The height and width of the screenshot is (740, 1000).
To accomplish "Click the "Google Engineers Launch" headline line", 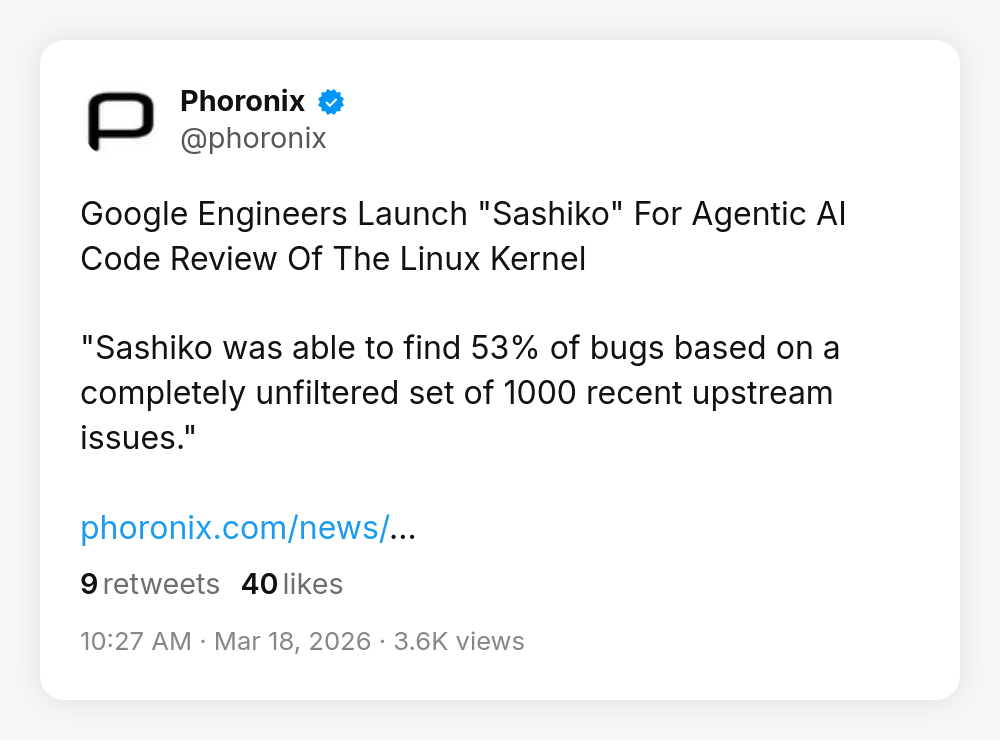I will coord(273,215).
